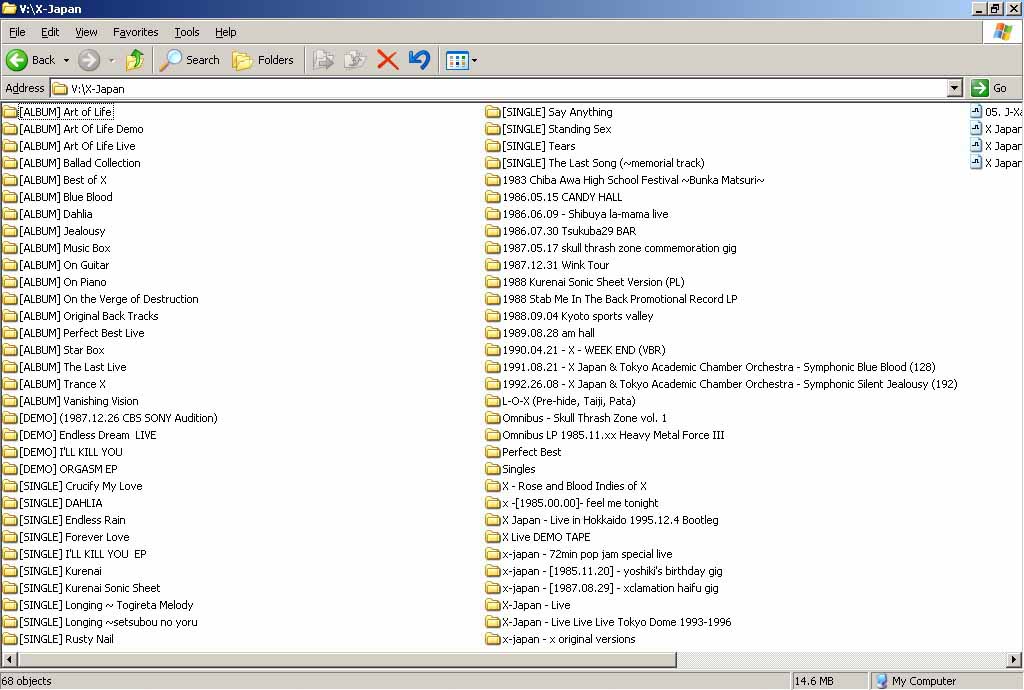Click the Views toolbar icon
1024x690 pixels.
point(456,61)
